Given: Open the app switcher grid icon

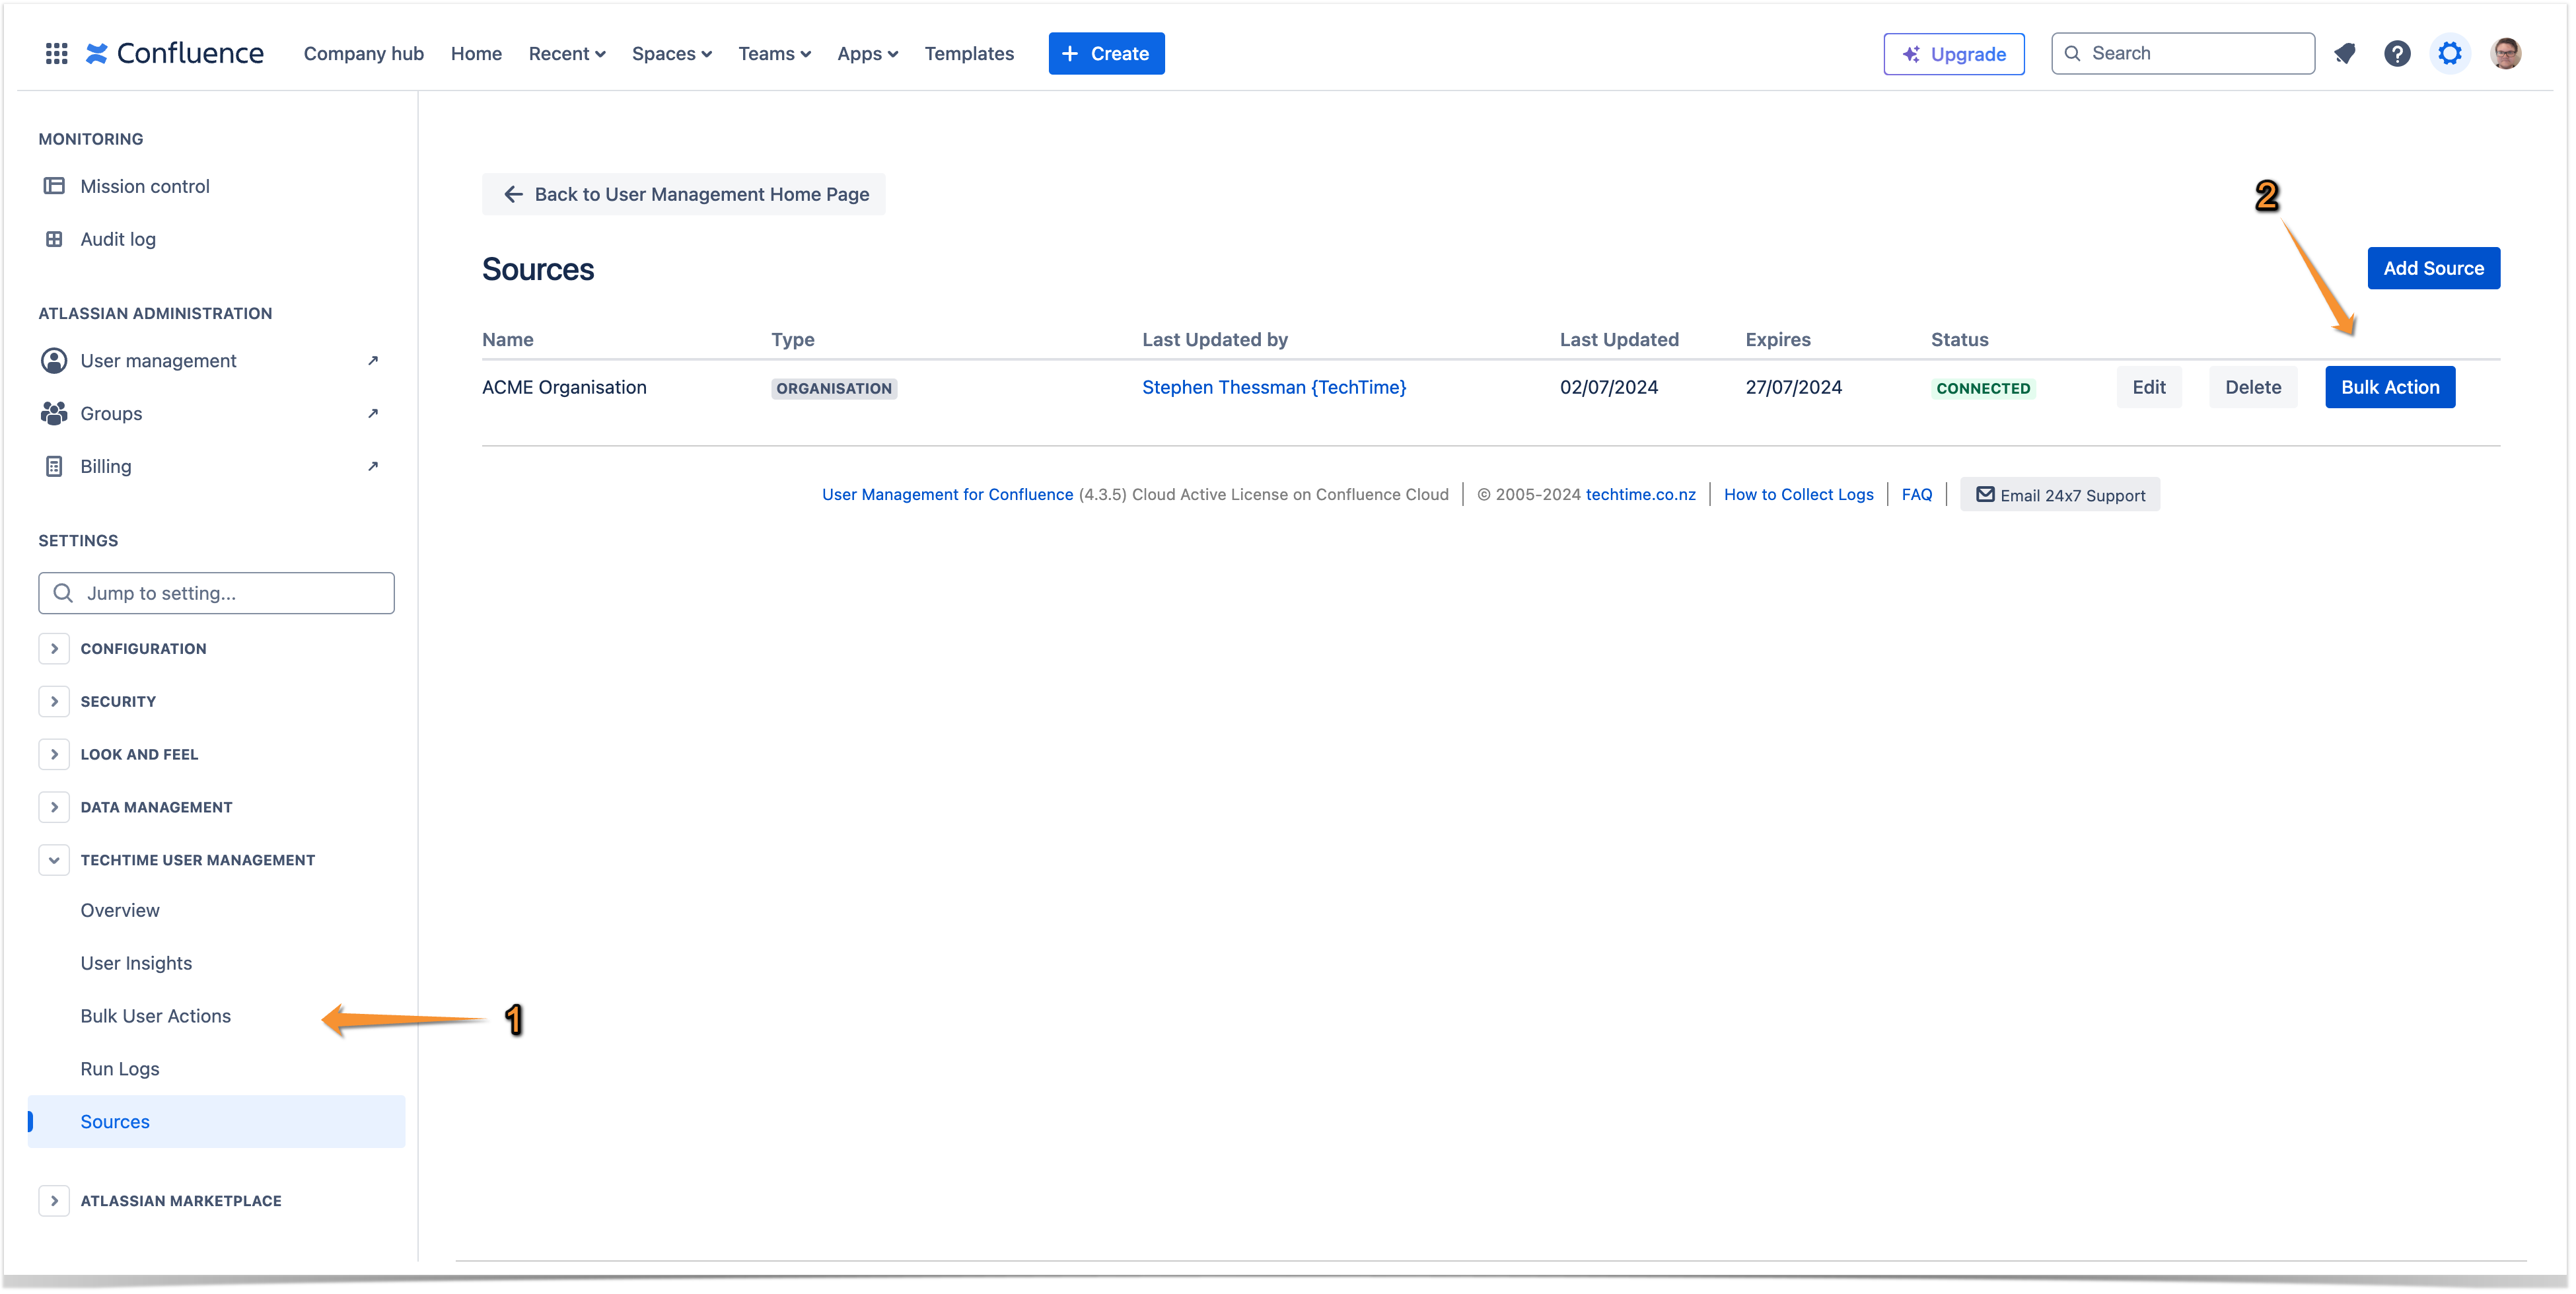Looking at the screenshot, I should pos(56,53).
